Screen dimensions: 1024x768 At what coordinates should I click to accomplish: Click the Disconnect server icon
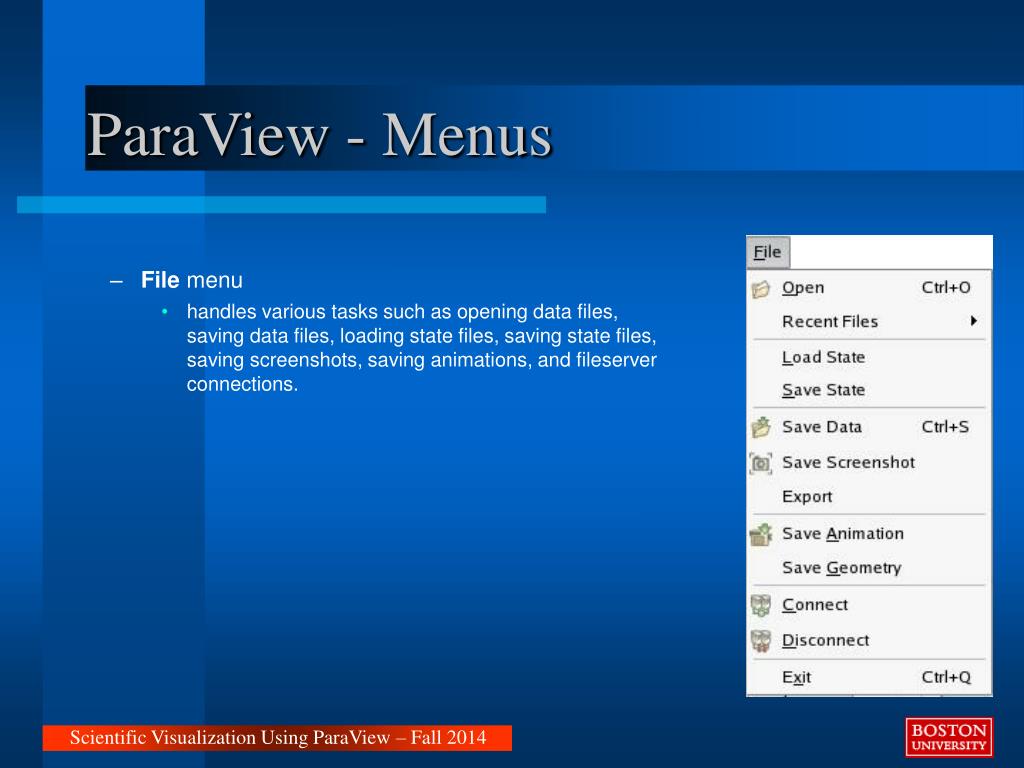click(761, 641)
